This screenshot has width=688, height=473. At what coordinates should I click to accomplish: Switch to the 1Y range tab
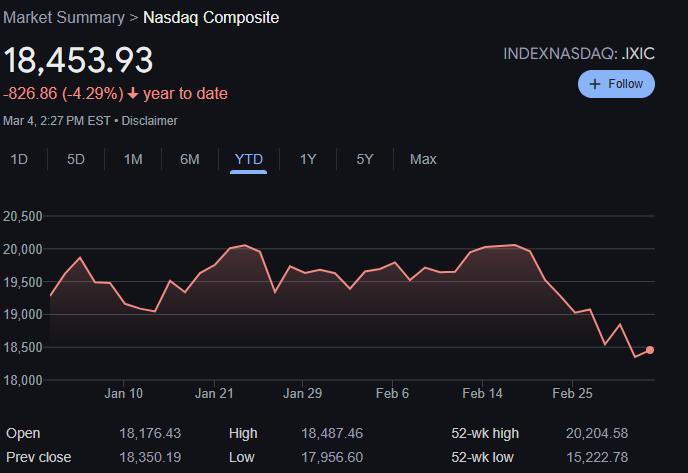tap(308, 159)
